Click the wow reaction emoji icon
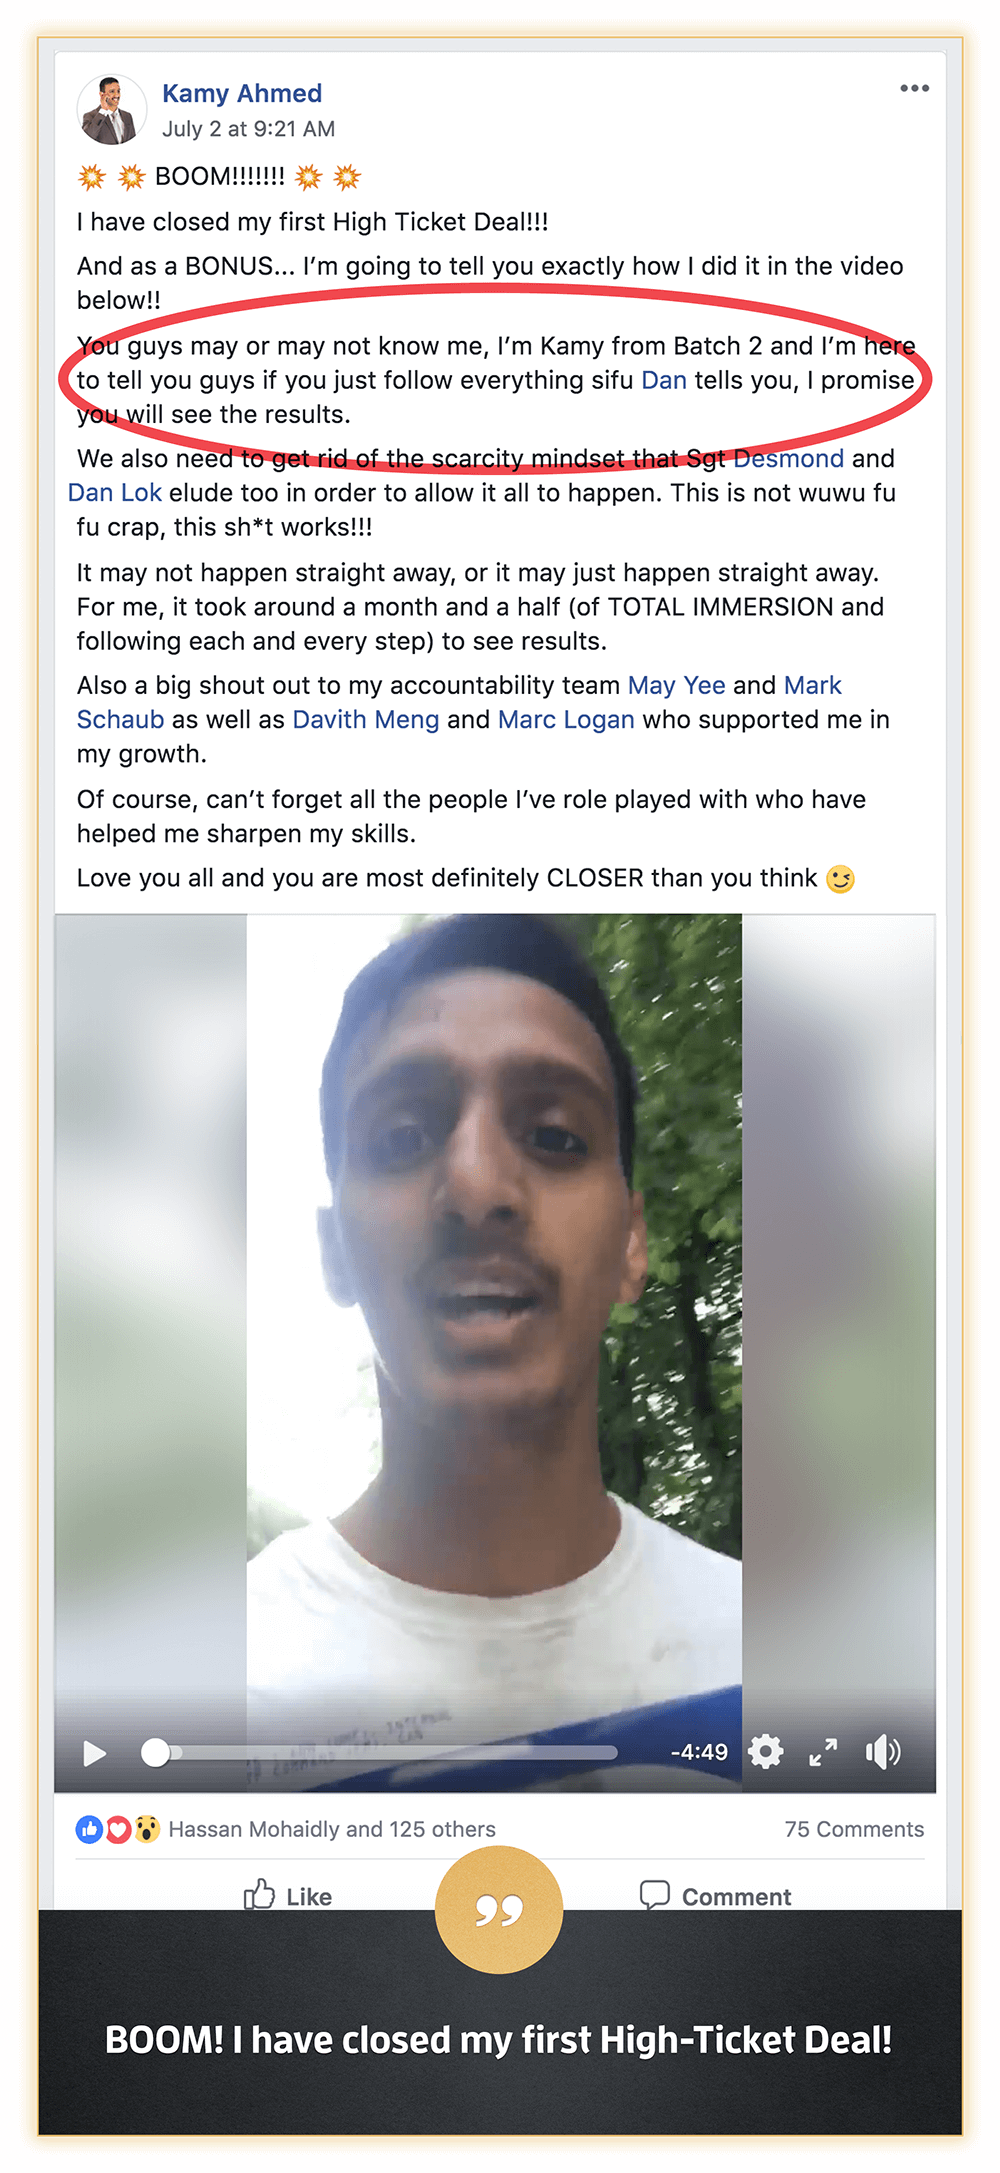1000x2173 pixels. (147, 1829)
